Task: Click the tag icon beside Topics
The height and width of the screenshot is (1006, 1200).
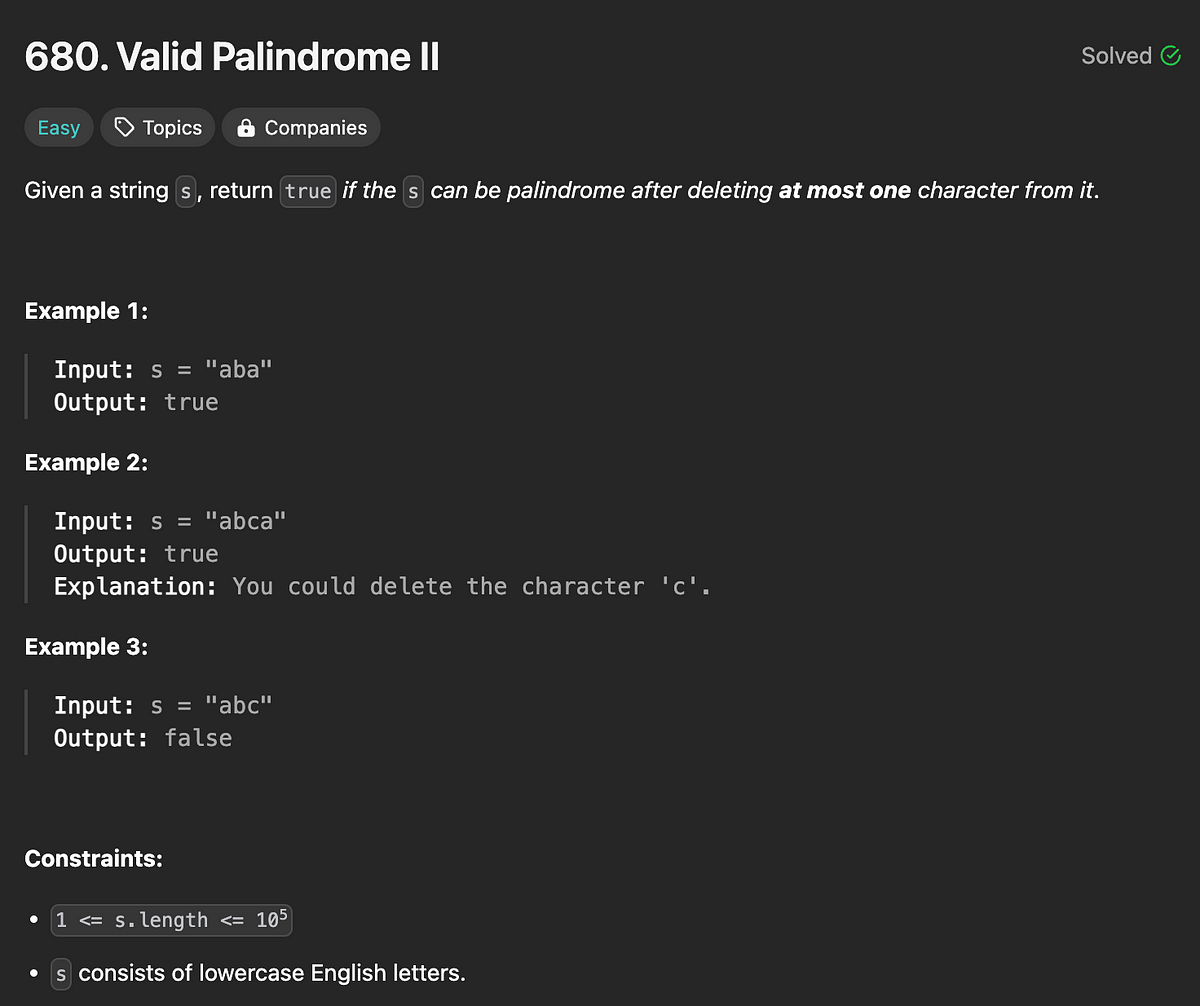Action: (124, 128)
